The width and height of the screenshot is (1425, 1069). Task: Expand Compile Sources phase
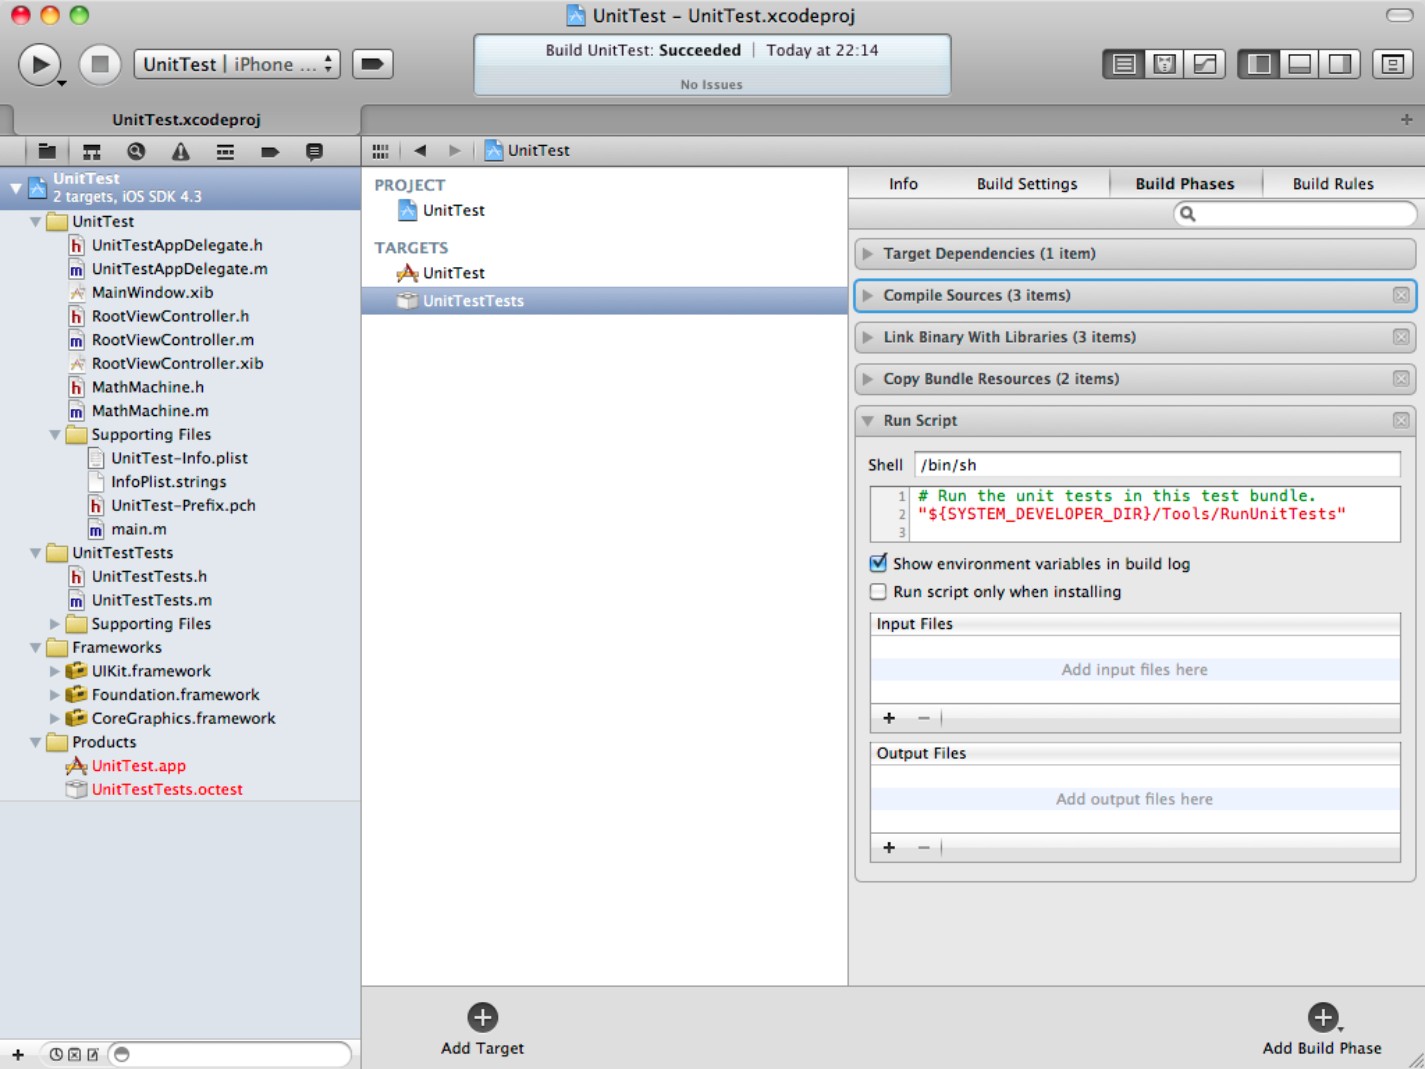(868, 296)
